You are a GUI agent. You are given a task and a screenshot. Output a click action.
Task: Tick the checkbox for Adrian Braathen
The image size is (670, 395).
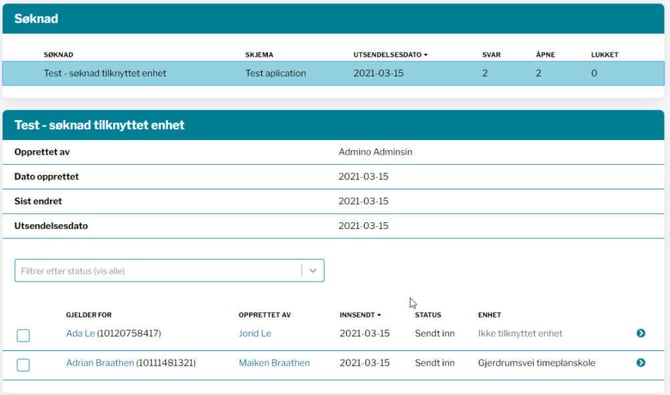coord(23,365)
